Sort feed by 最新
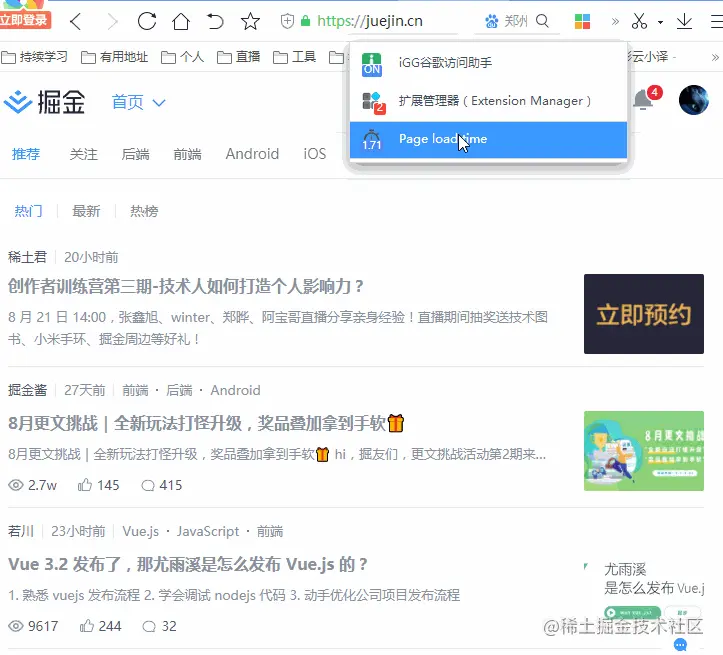723x655 pixels. 86,211
